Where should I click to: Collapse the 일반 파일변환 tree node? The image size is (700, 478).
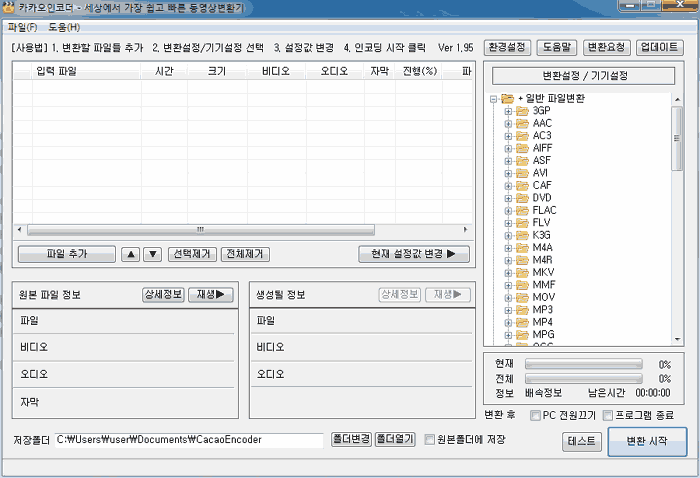(493, 99)
